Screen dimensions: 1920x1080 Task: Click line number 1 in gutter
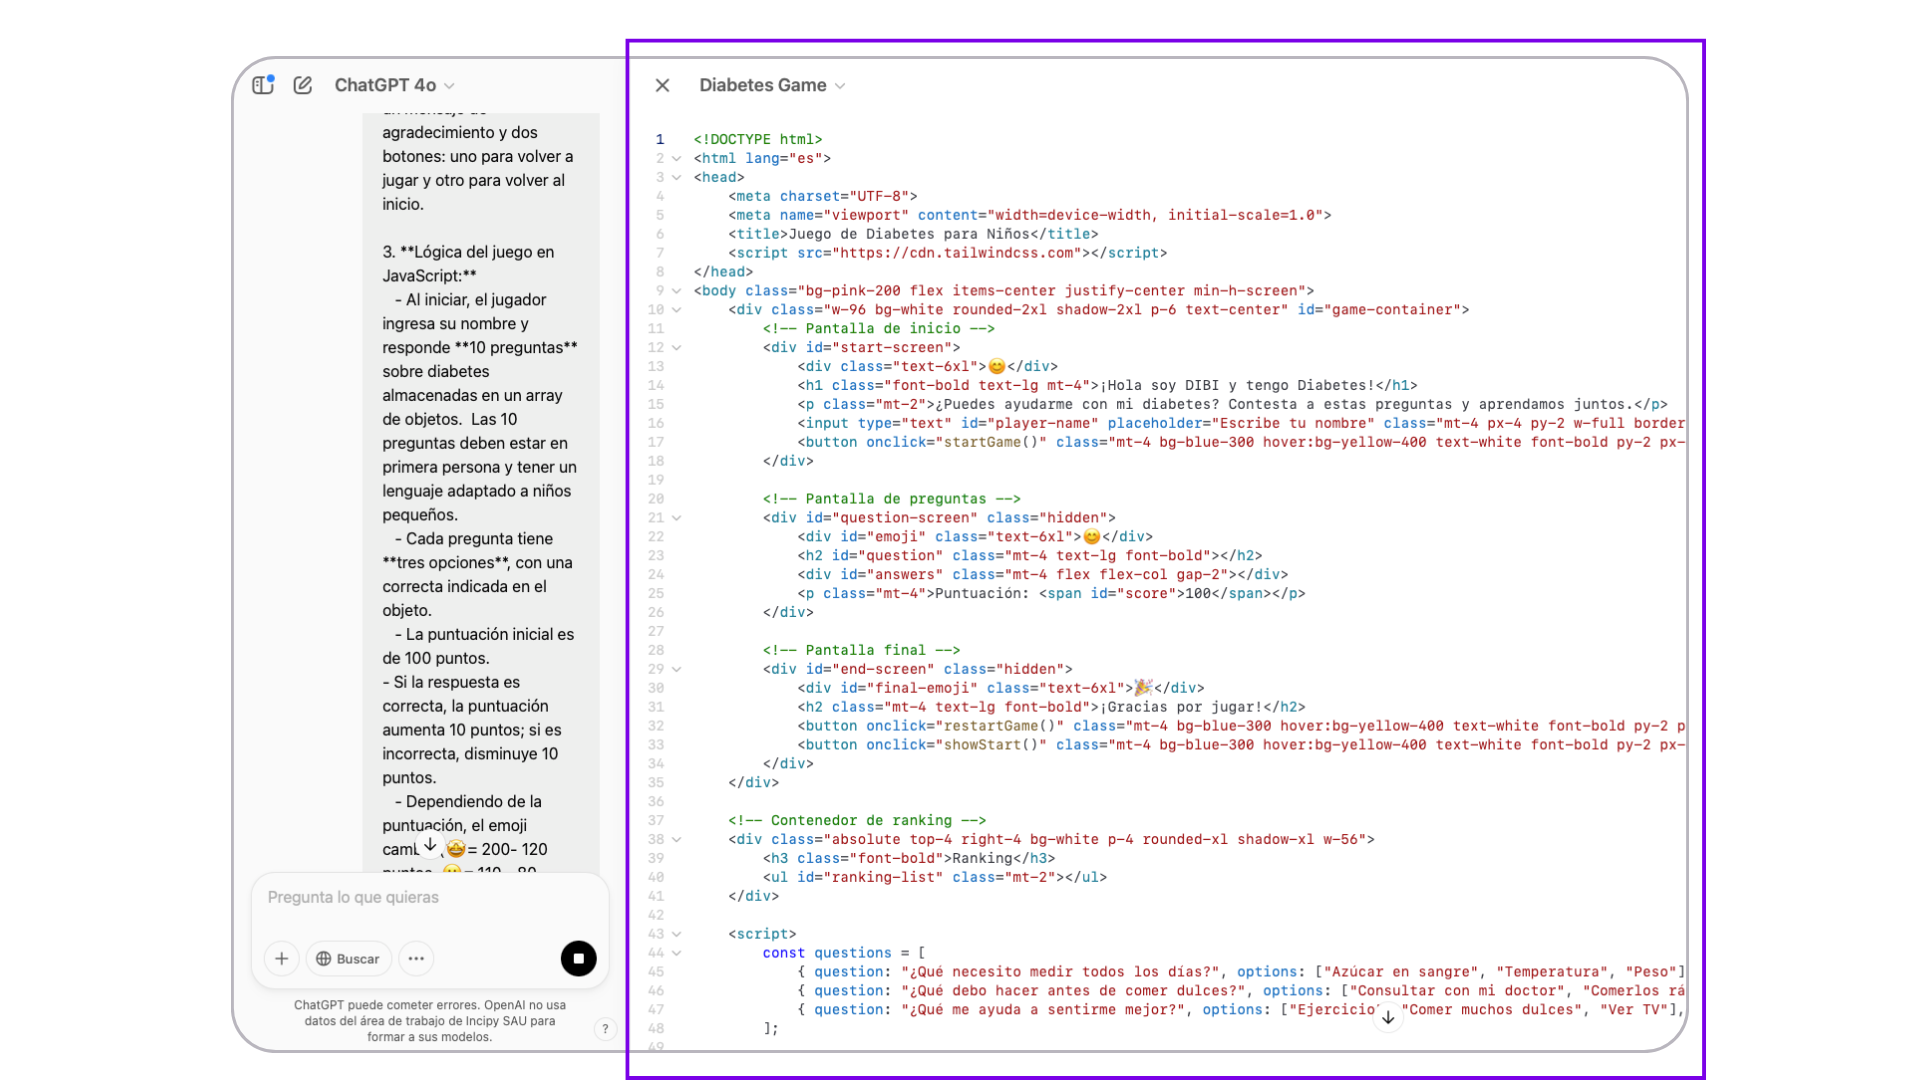coord(660,139)
